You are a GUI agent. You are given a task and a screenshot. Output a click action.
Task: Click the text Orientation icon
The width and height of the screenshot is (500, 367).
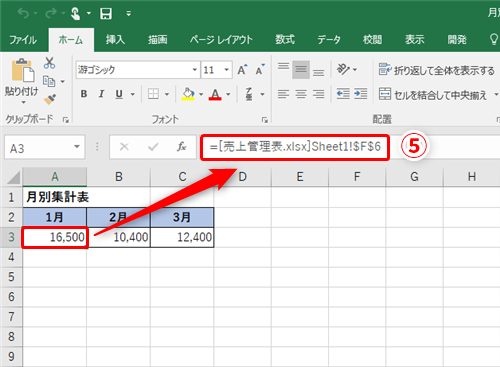point(343,70)
